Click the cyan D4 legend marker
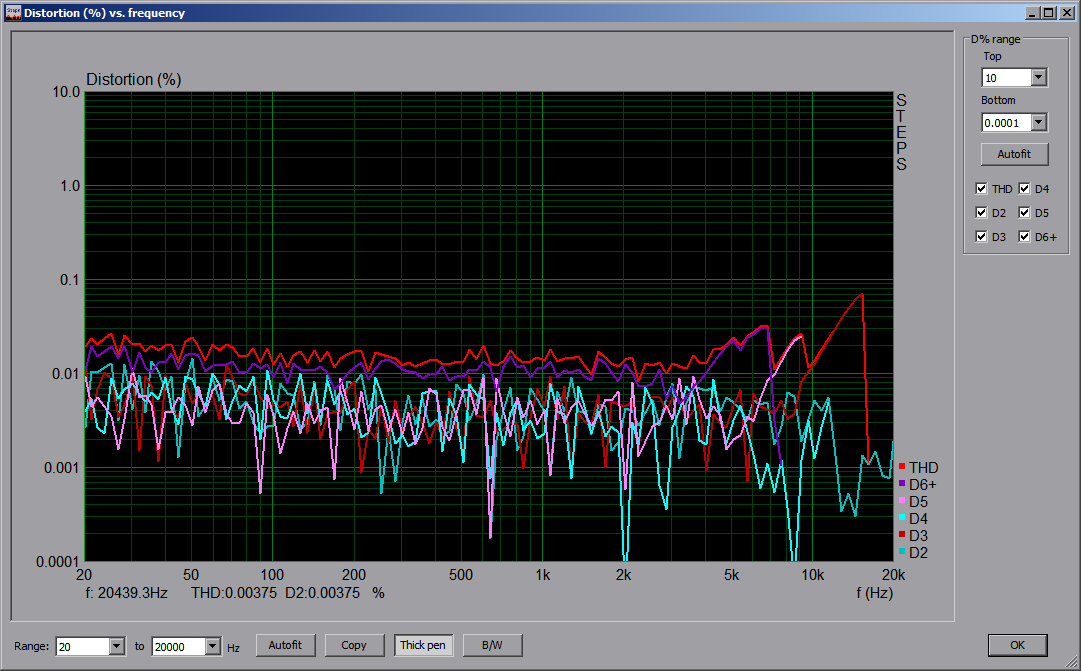Screen dimensions: 1081x671 pyautogui.click(x=902, y=518)
